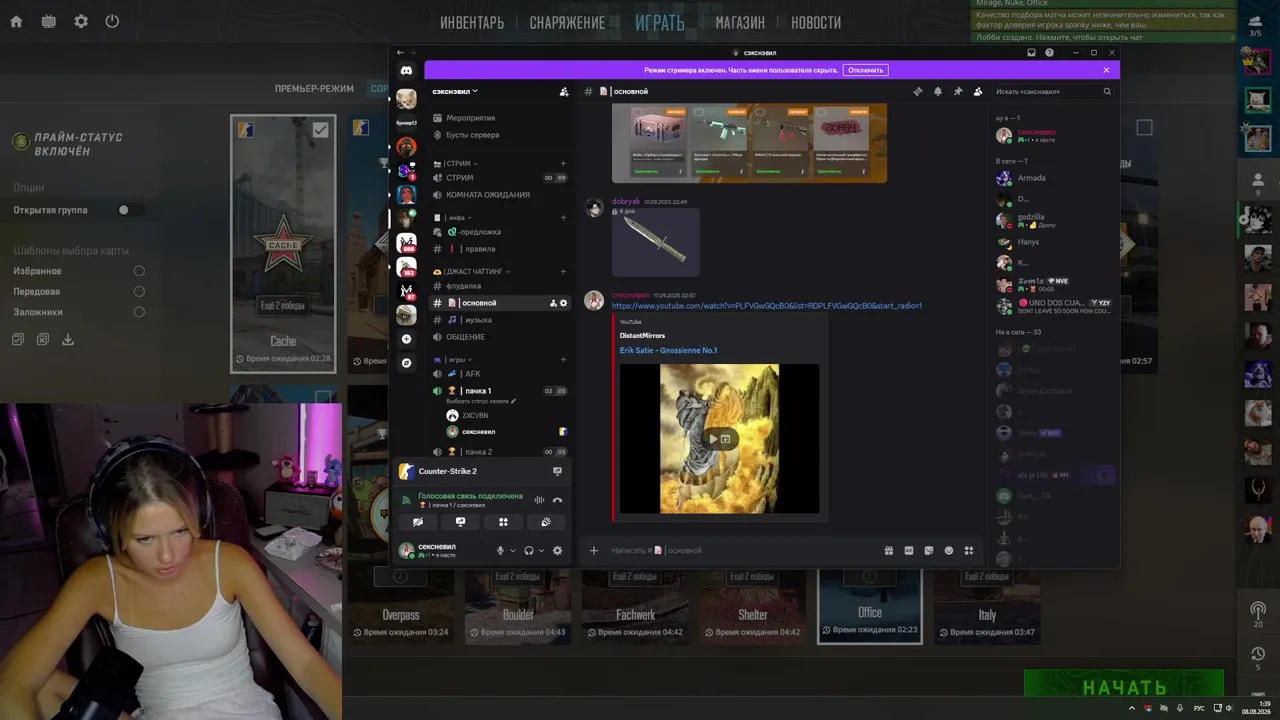Open СНАРЯЖЕНИЕ tab in CS2
This screenshot has width=1280, height=720.
567,22
